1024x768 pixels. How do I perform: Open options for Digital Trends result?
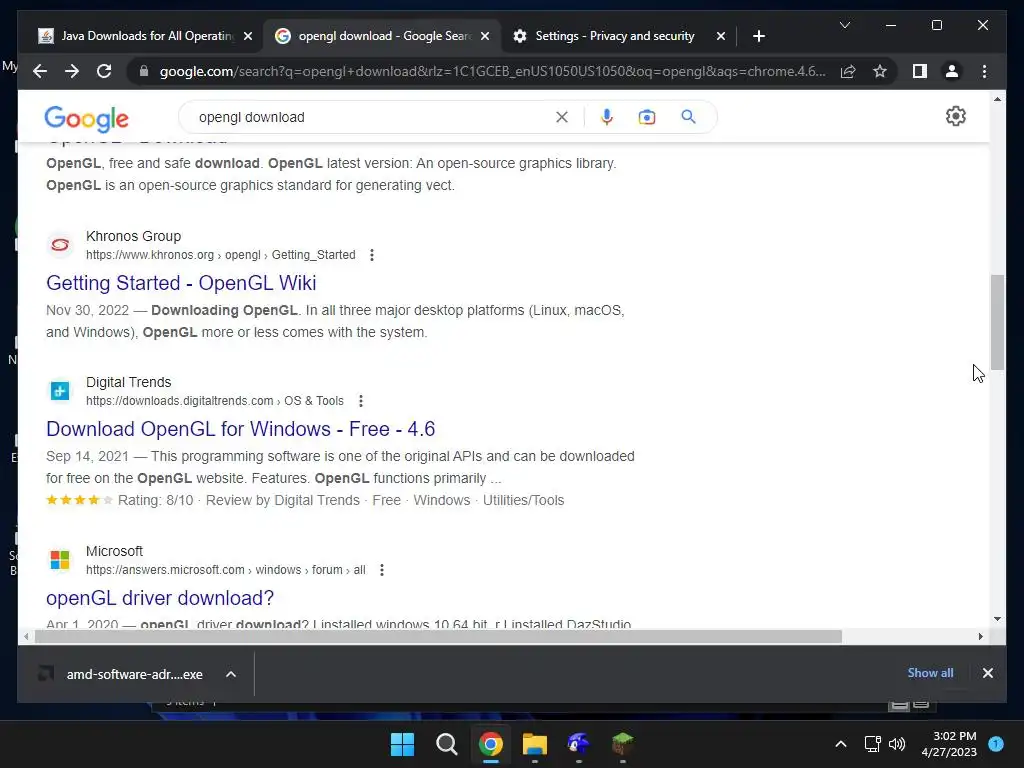coord(360,401)
